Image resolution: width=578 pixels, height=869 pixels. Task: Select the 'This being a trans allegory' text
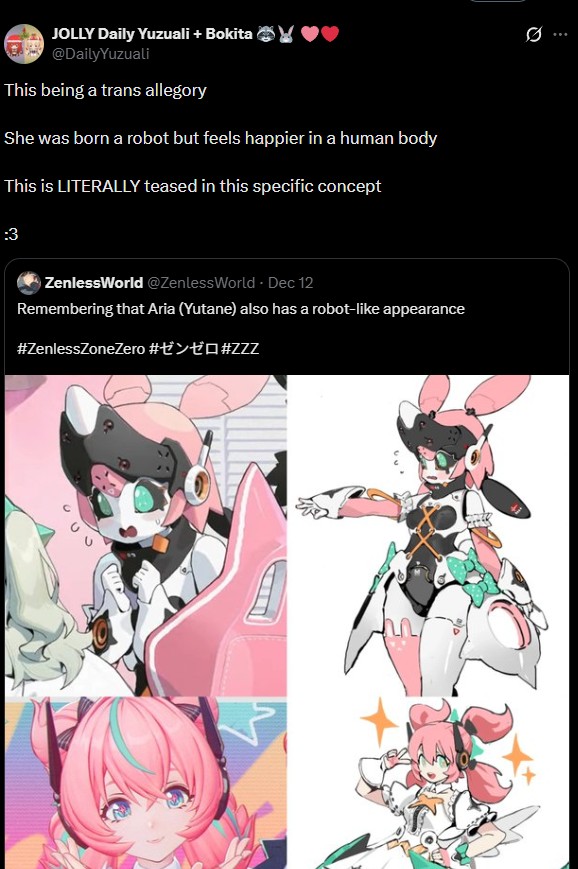tap(105, 90)
